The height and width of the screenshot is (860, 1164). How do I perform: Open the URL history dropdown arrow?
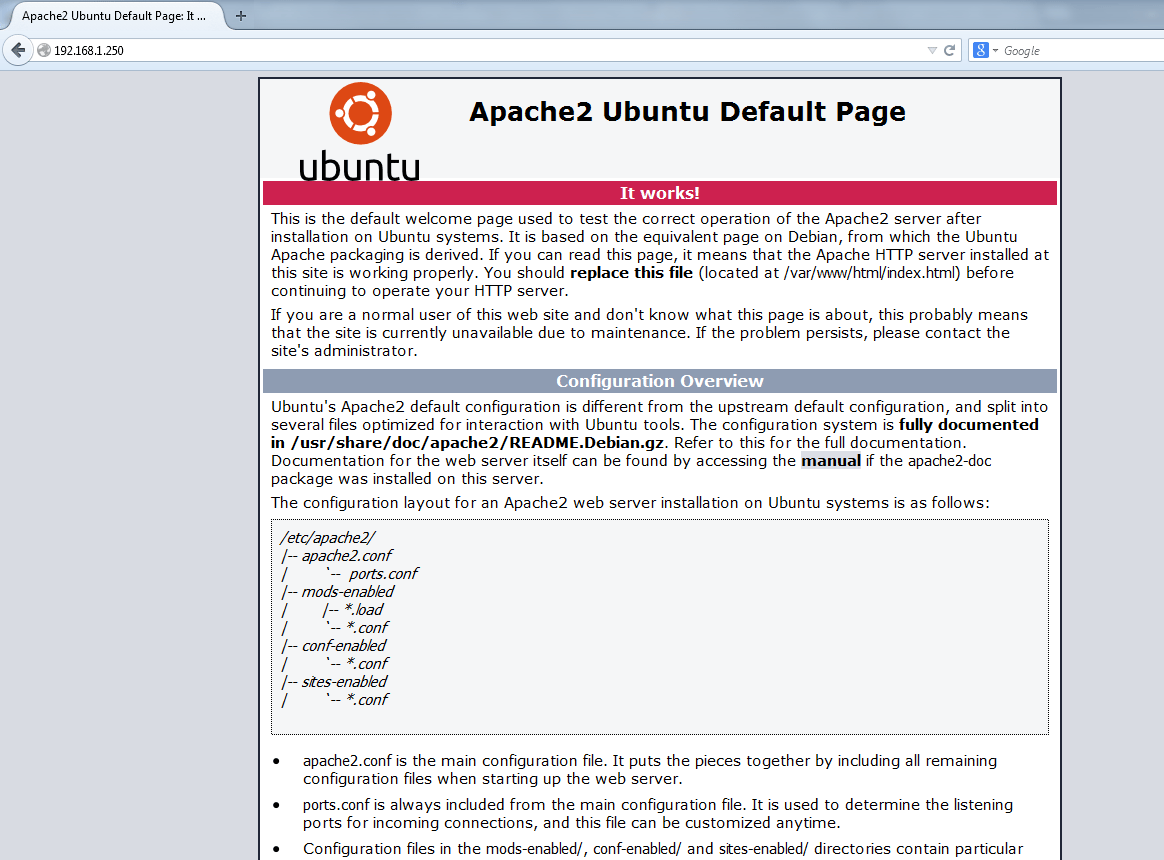click(x=932, y=51)
